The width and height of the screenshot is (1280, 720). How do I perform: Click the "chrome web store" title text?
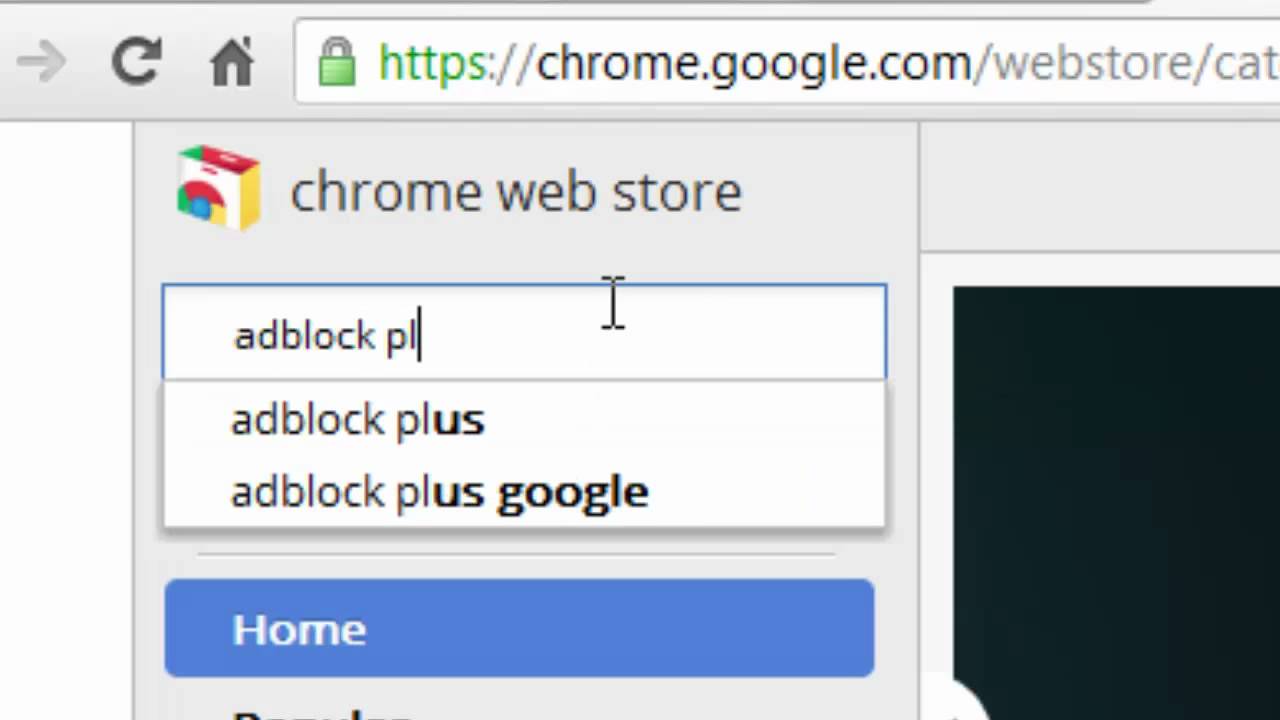tap(515, 191)
